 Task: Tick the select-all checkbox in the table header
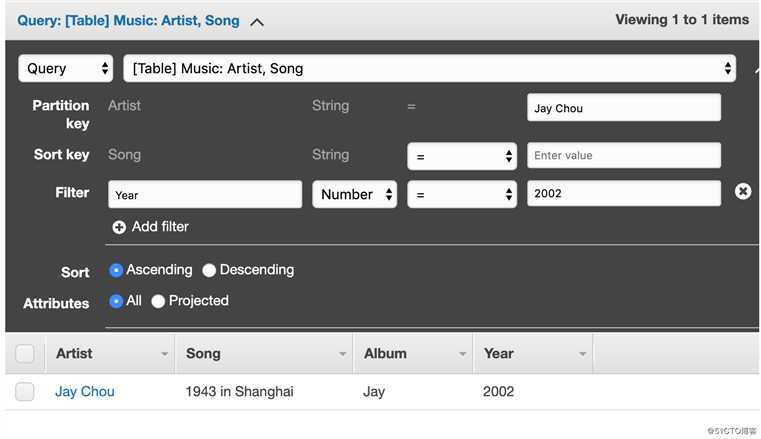[25, 354]
